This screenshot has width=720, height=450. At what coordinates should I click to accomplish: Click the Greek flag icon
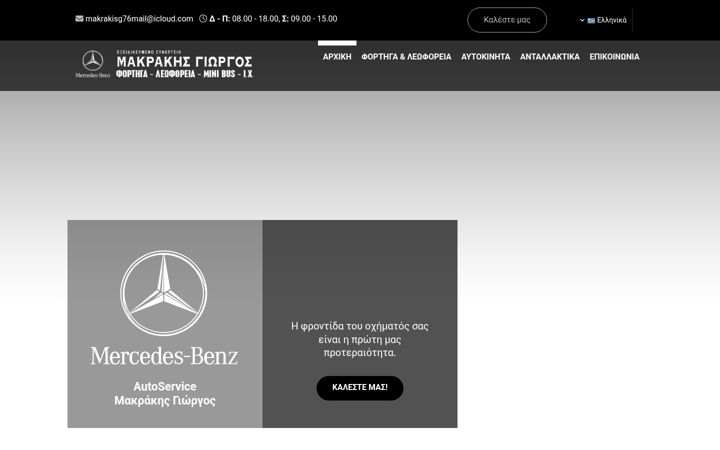click(x=591, y=20)
